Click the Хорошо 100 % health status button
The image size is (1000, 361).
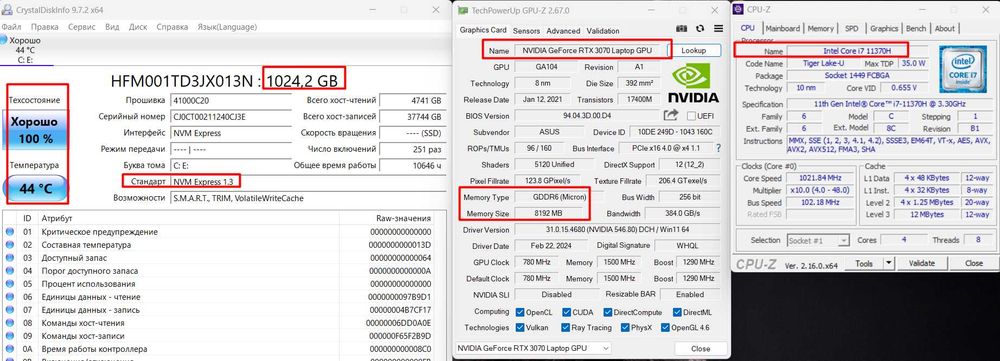[36, 130]
